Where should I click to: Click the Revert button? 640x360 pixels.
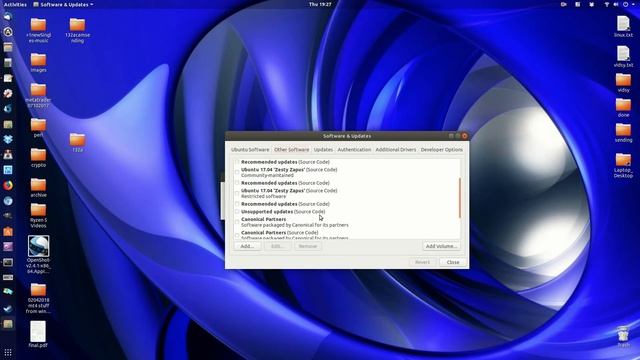click(x=422, y=262)
